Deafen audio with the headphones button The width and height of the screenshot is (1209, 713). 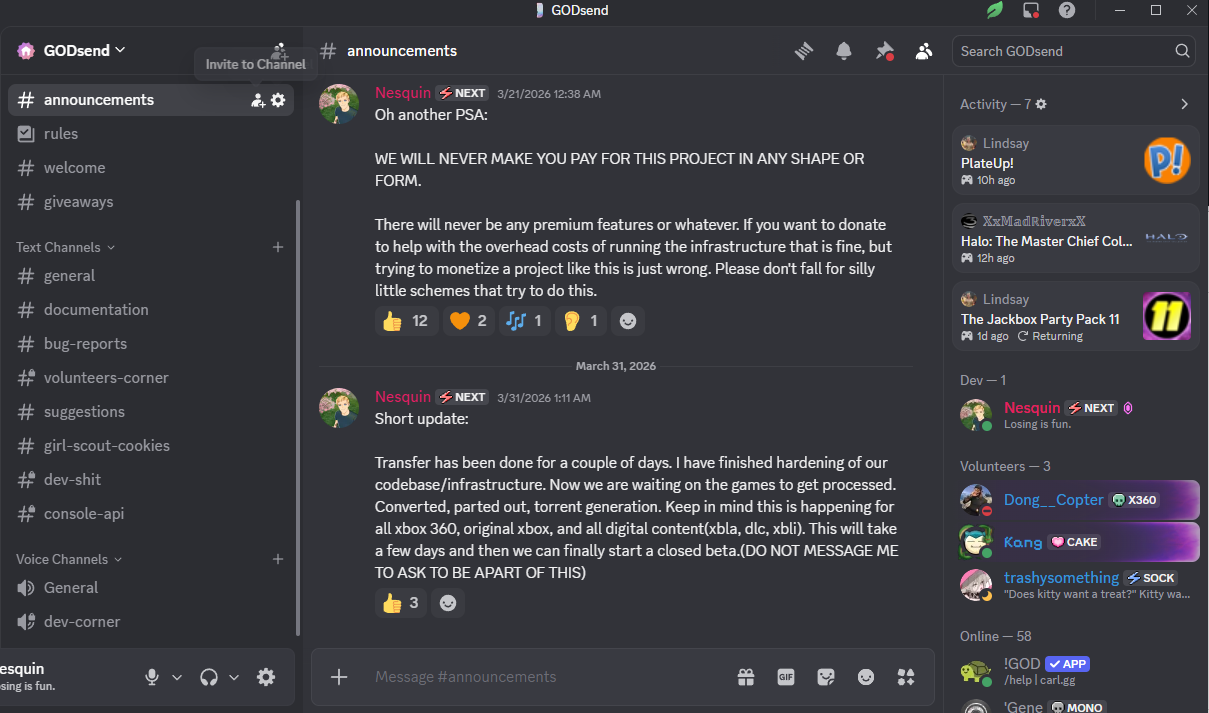[x=209, y=677]
